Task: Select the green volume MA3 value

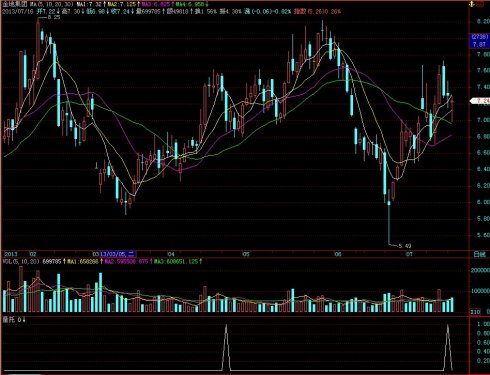Action: pos(176,262)
